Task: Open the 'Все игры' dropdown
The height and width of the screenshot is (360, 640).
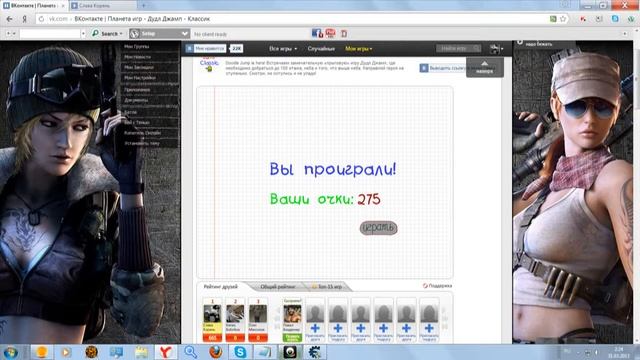Action: point(283,49)
